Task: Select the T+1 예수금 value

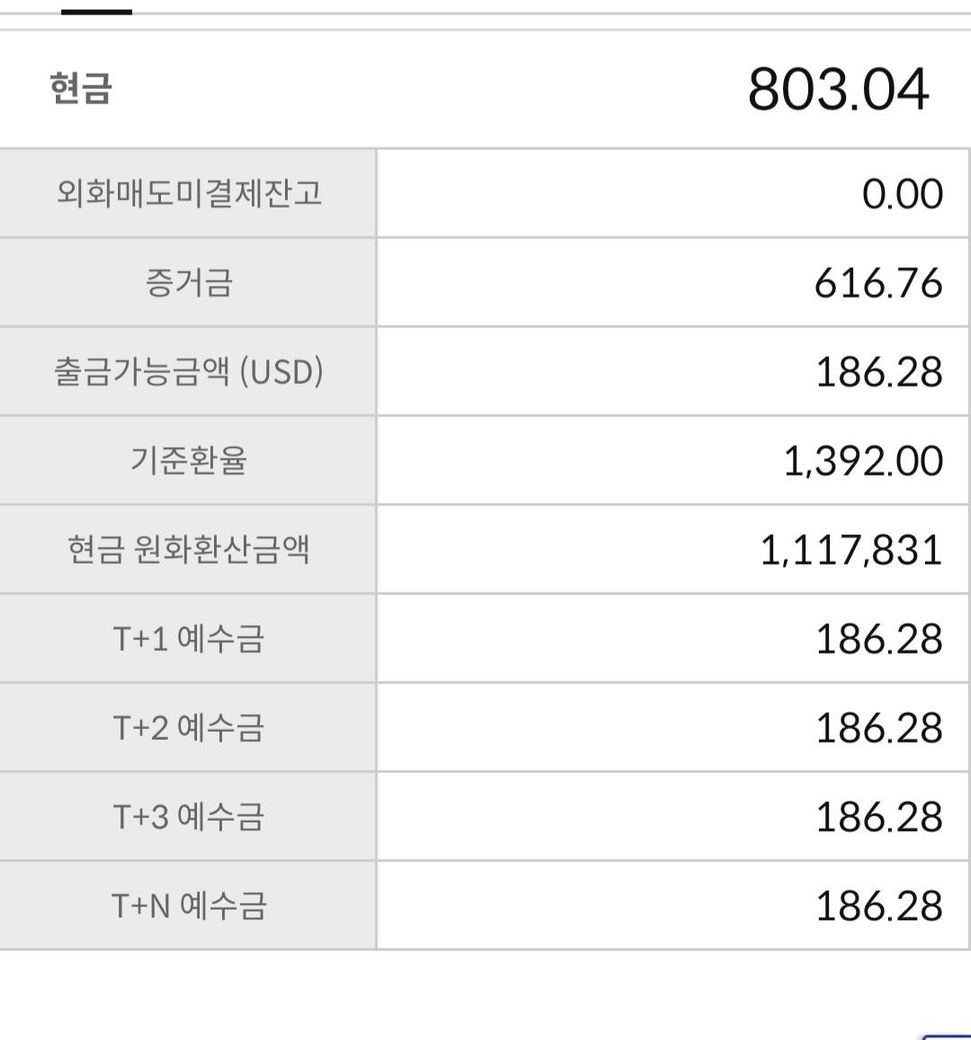Action: [x=878, y=639]
